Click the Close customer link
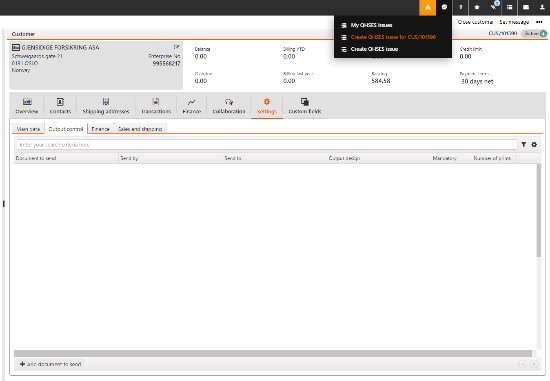The width and height of the screenshot is (550, 381). point(475,22)
